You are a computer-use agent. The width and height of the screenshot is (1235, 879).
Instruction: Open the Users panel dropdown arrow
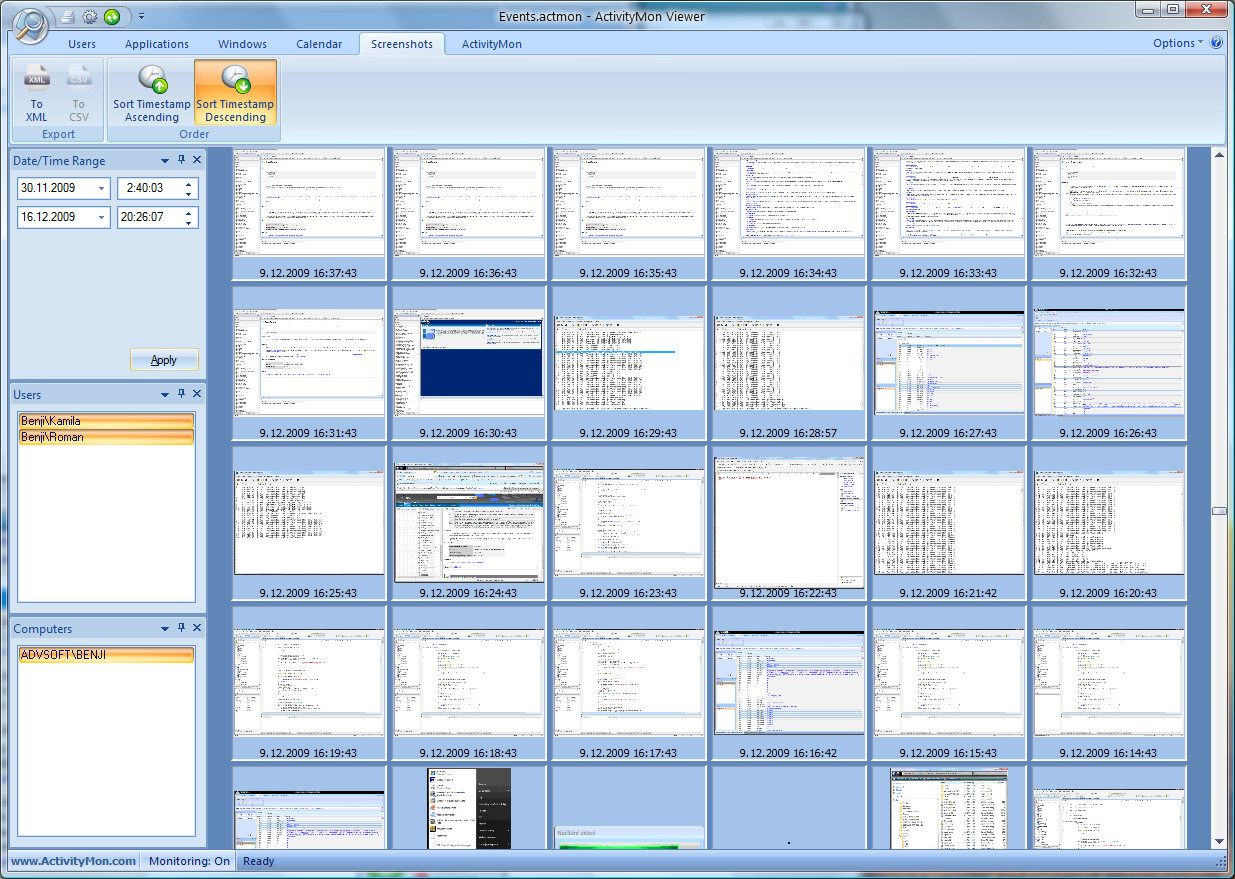[165, 394]
